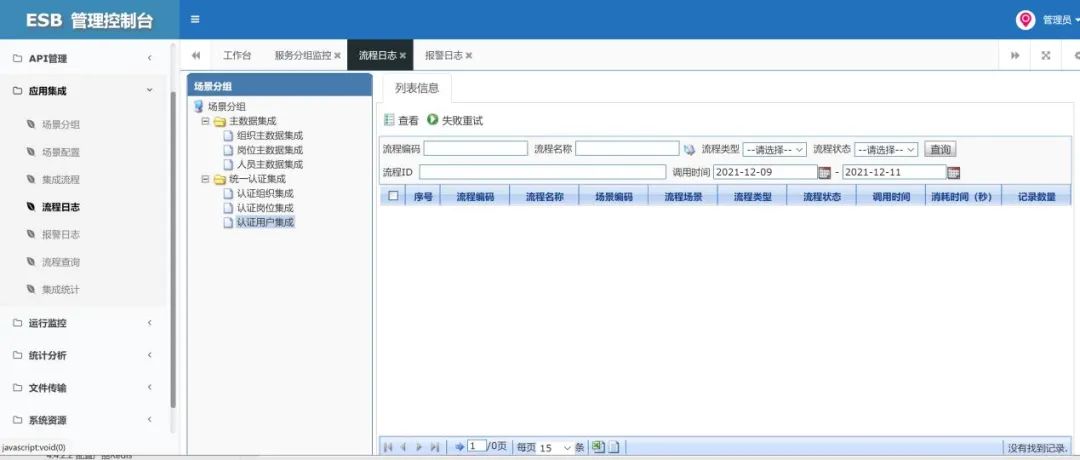The image size is (1080, 460).
Task: Open calendar picker for end date
Action: pos(953,173)
